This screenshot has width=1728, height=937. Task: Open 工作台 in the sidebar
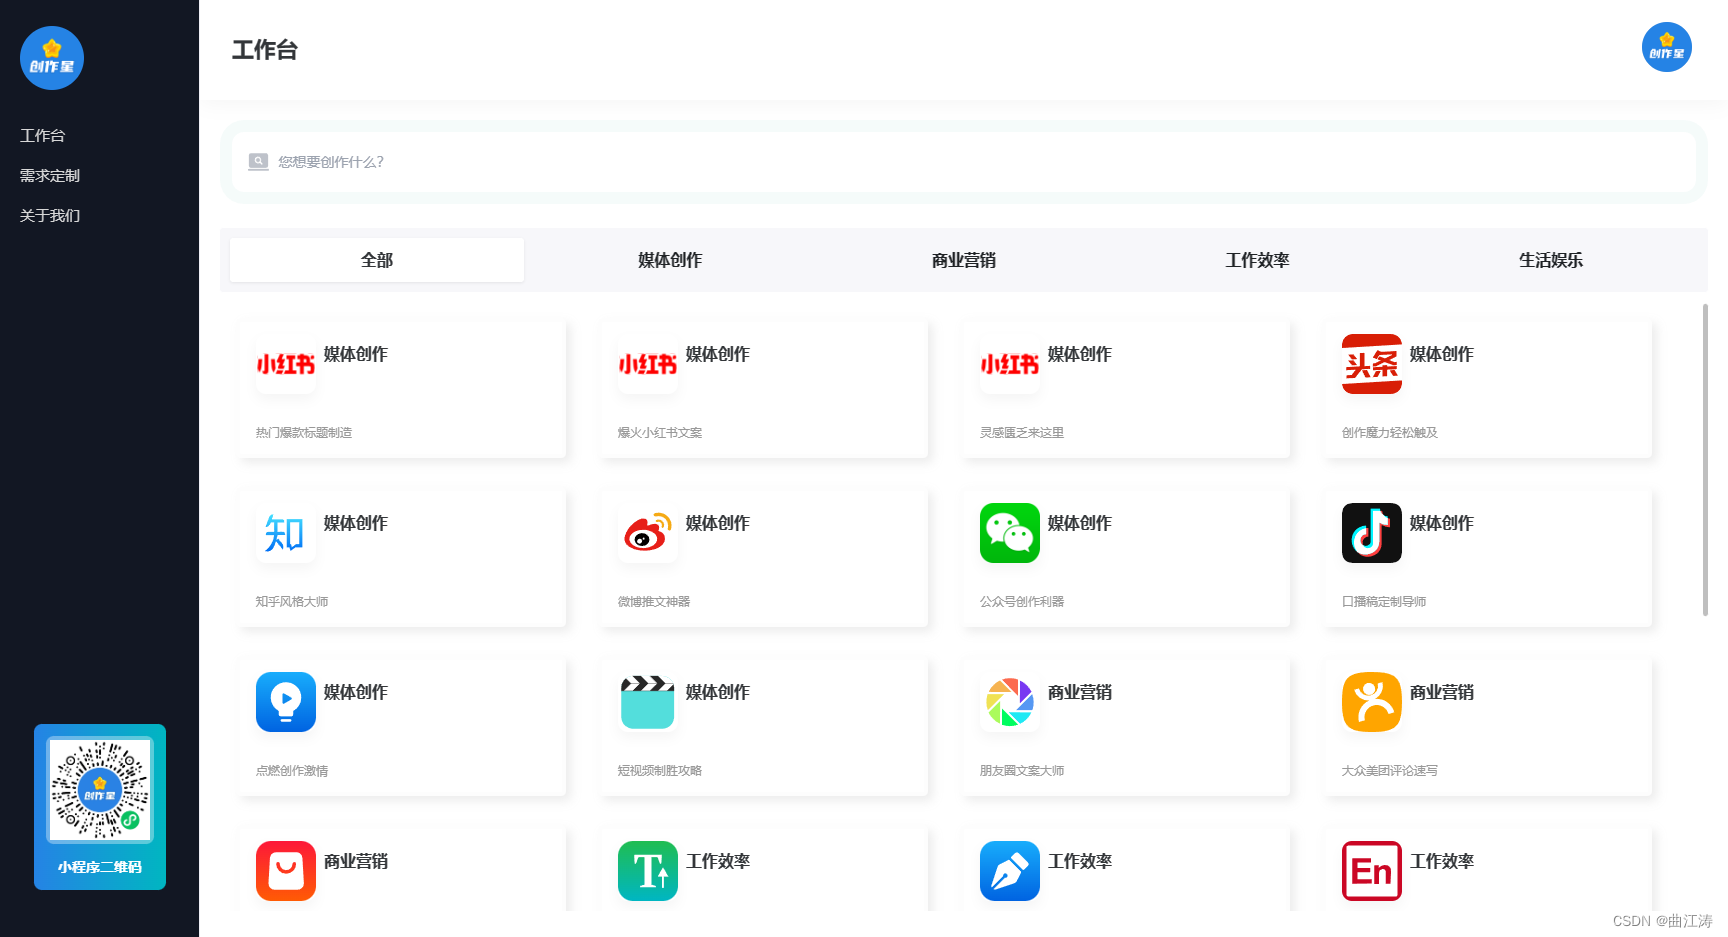click(43, 135)
